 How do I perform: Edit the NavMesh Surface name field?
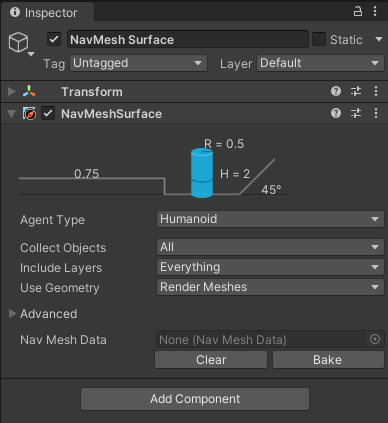[188, 39]
